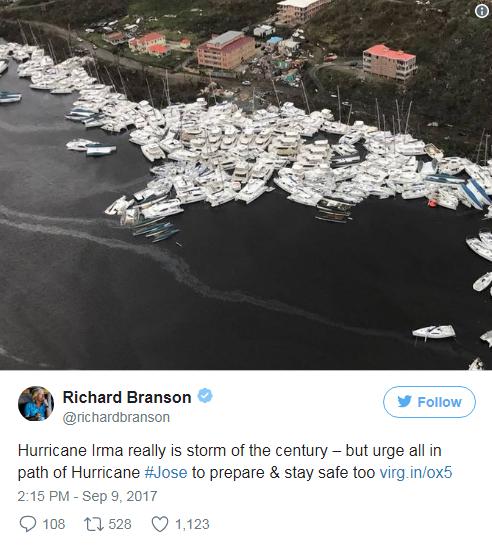Click the 108 replies count
Viewport: 492px width, 545px height.
coord(54,524)
